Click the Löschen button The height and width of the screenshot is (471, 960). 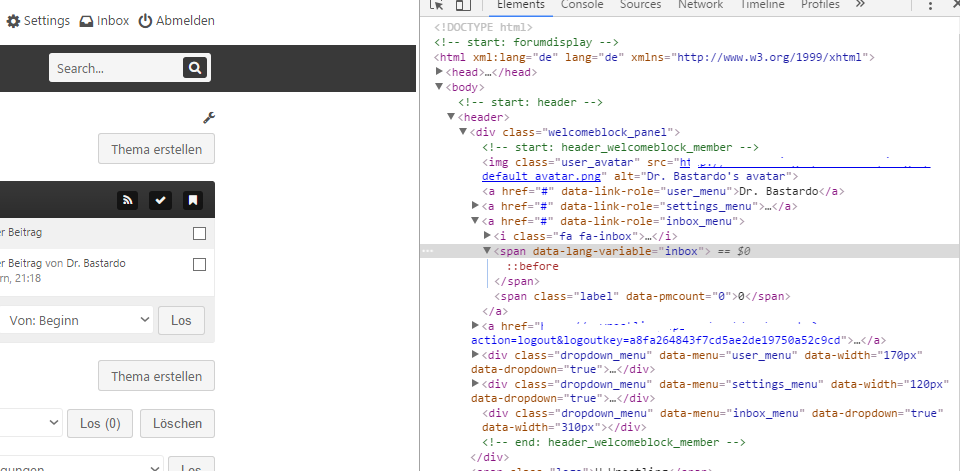click(177, 423)
